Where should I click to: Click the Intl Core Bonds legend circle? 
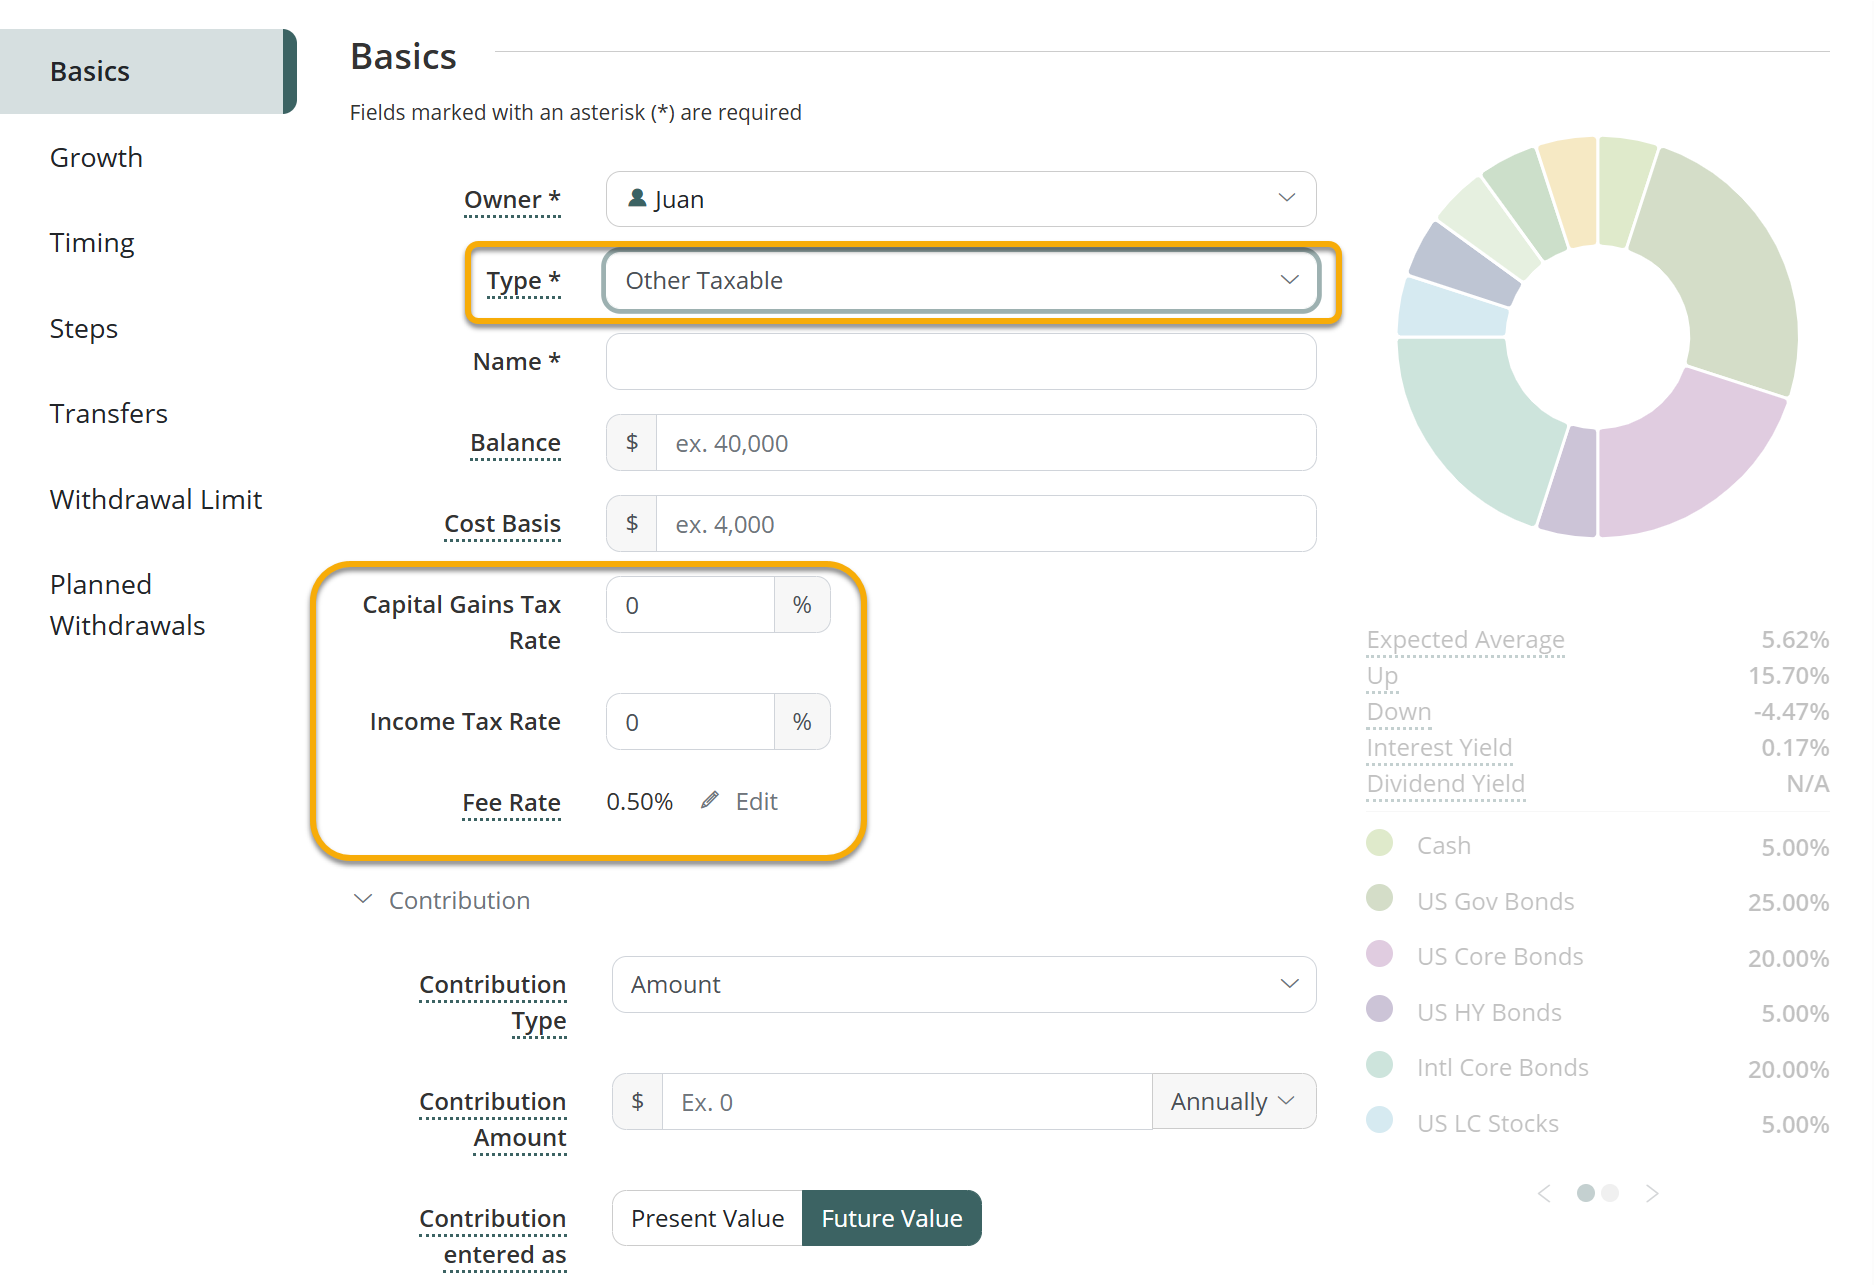tap(1380, 1065)
